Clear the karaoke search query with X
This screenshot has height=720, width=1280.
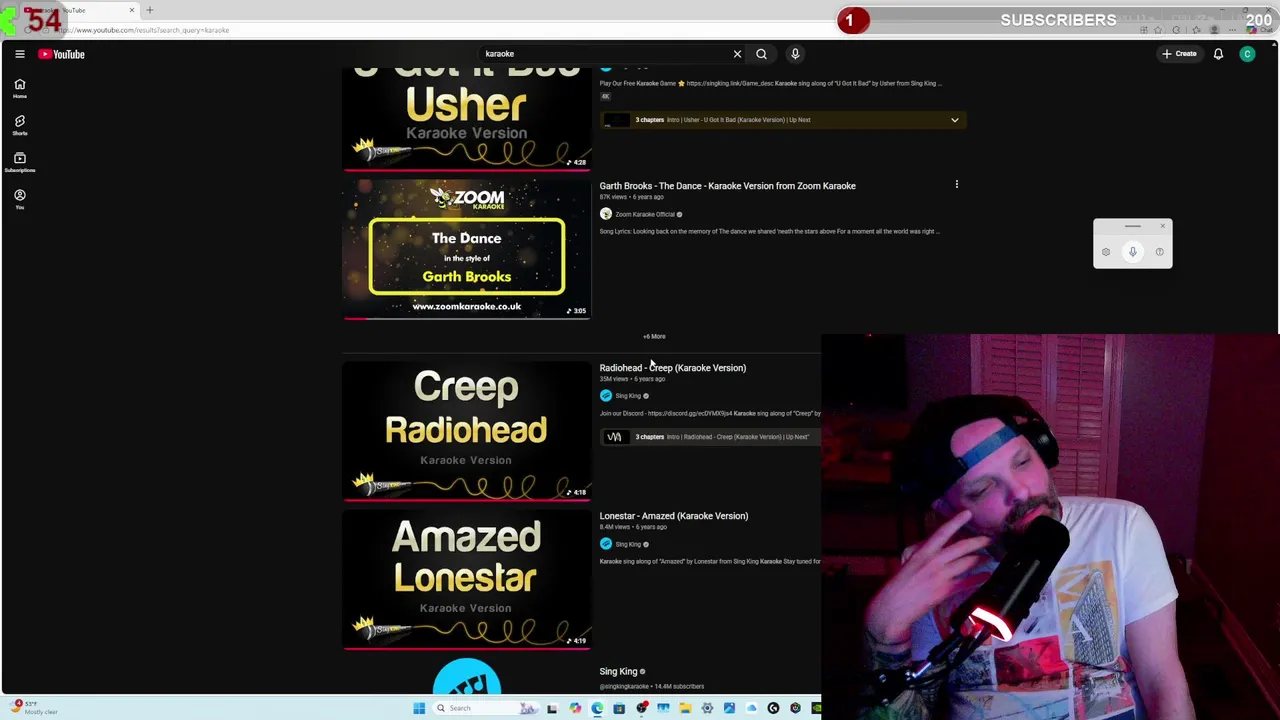coord(737,54)
